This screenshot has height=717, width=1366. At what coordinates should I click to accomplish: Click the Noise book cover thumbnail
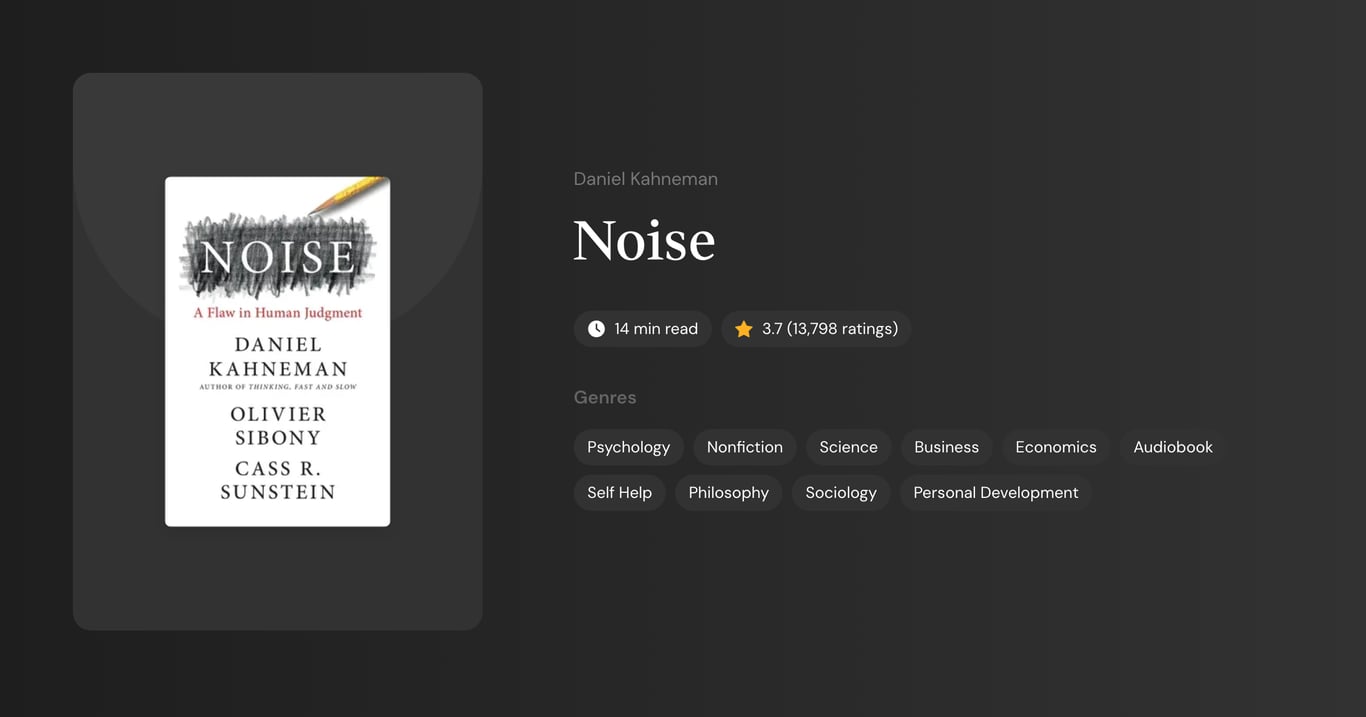click(277, 351)
